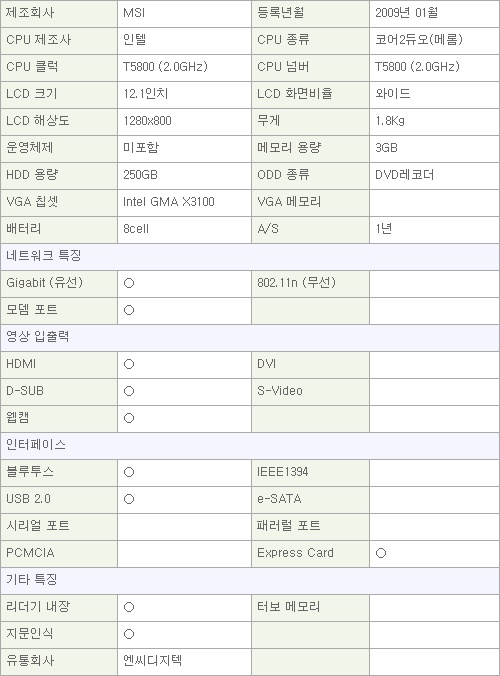Click the USB 2.0 circle mark
This screenshot has height=676, width=500.
click(129, 499)
